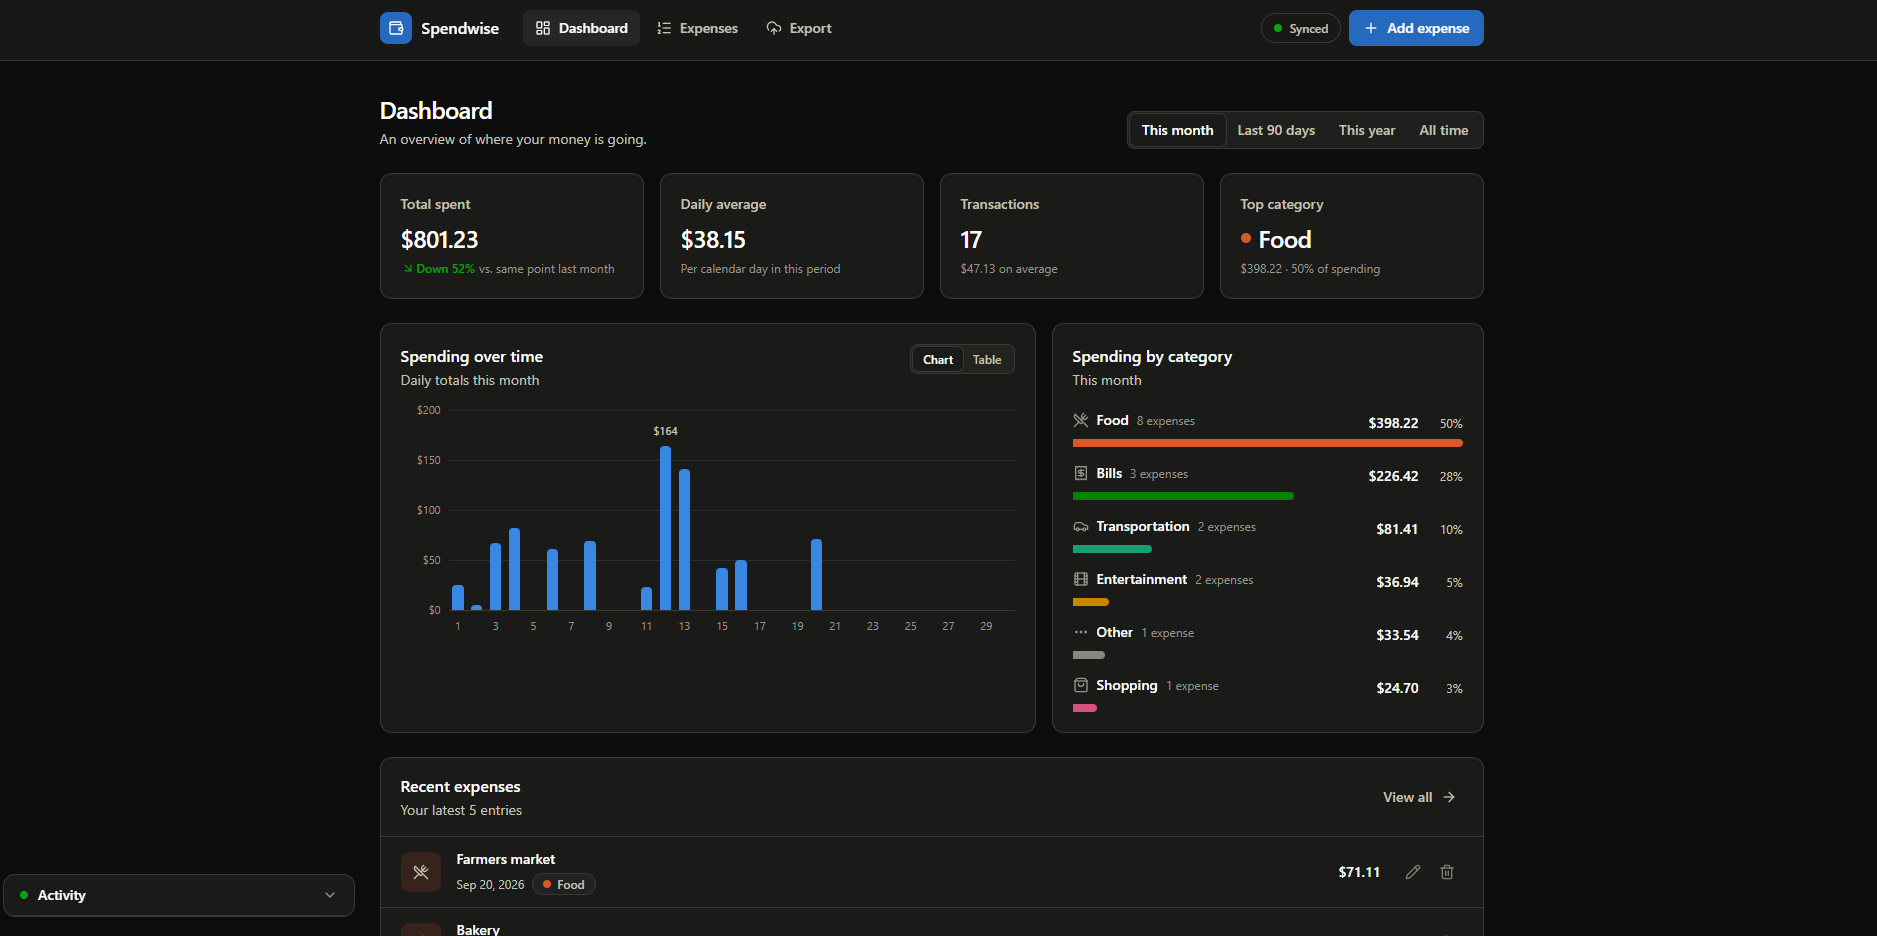Expand the Activity panel chevron
This screenshot has height=936, width=1877.
[330, 895]
